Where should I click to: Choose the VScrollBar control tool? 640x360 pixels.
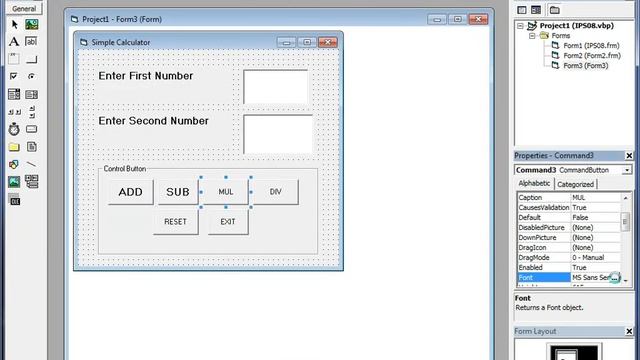(x=31, y=111)
